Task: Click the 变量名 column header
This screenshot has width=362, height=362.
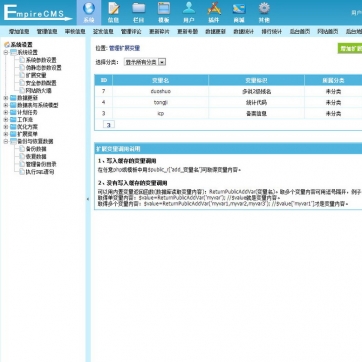Action: (x=161, y=80)
